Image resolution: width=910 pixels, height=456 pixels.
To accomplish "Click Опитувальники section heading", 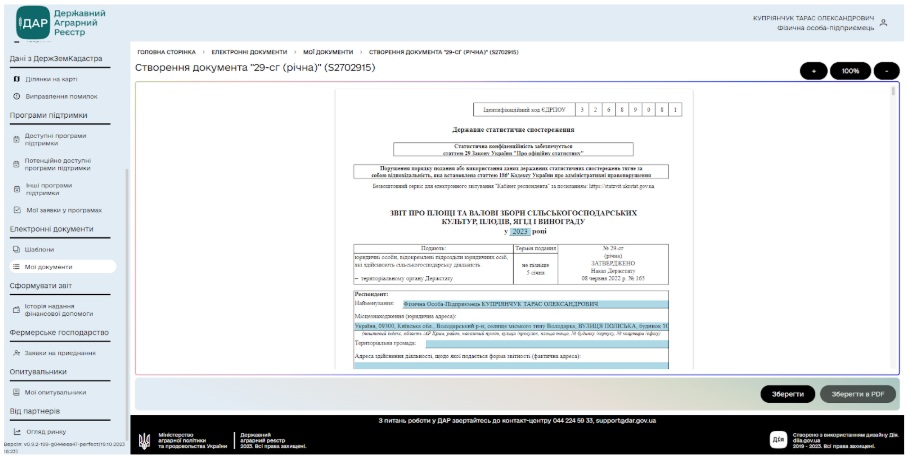I will pyautogui.click(x=38, y=372).
